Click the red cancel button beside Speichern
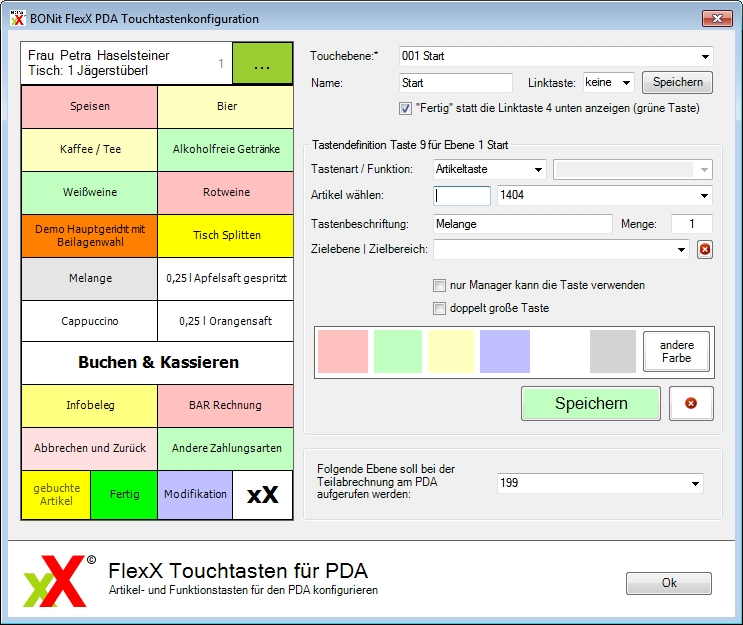This screenshot has height=625, width=743. (x=691, y=404)
